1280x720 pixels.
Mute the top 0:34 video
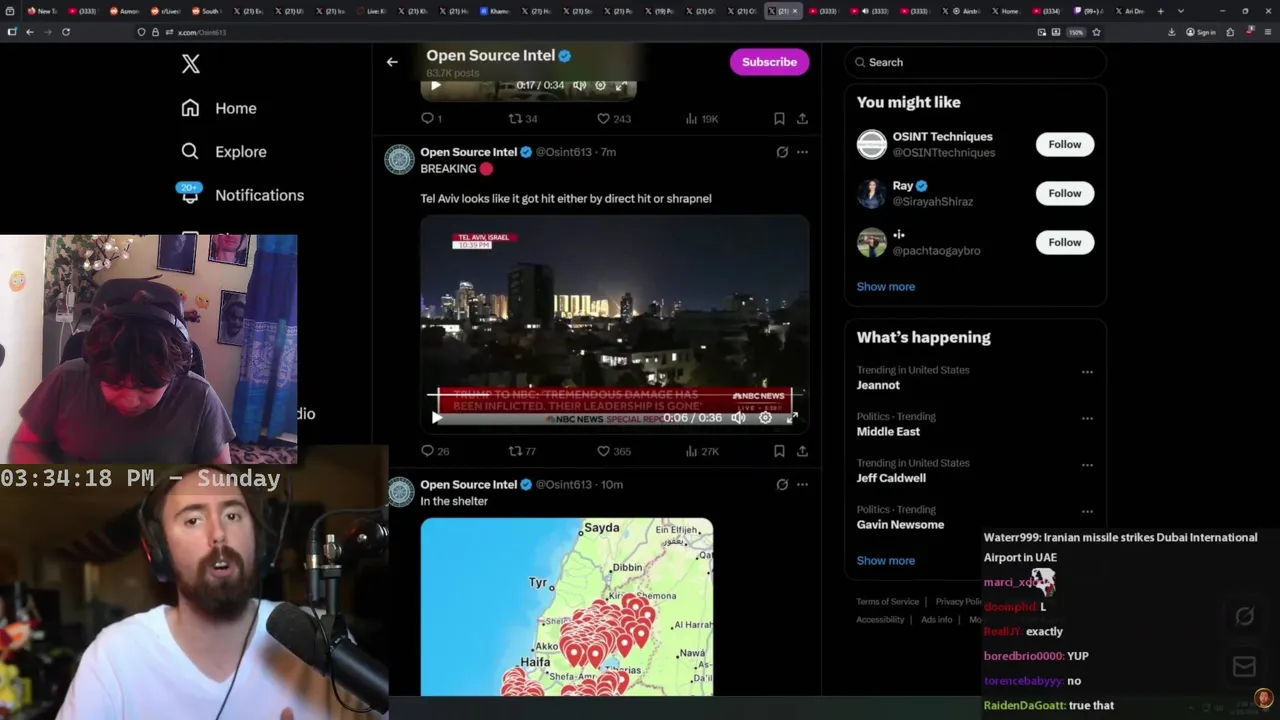pyautogui.click(x=579, y=85)
